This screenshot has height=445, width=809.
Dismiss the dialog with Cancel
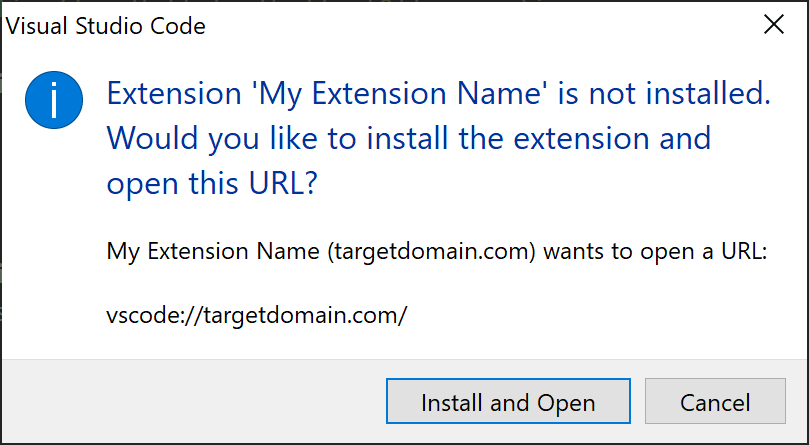715,401
